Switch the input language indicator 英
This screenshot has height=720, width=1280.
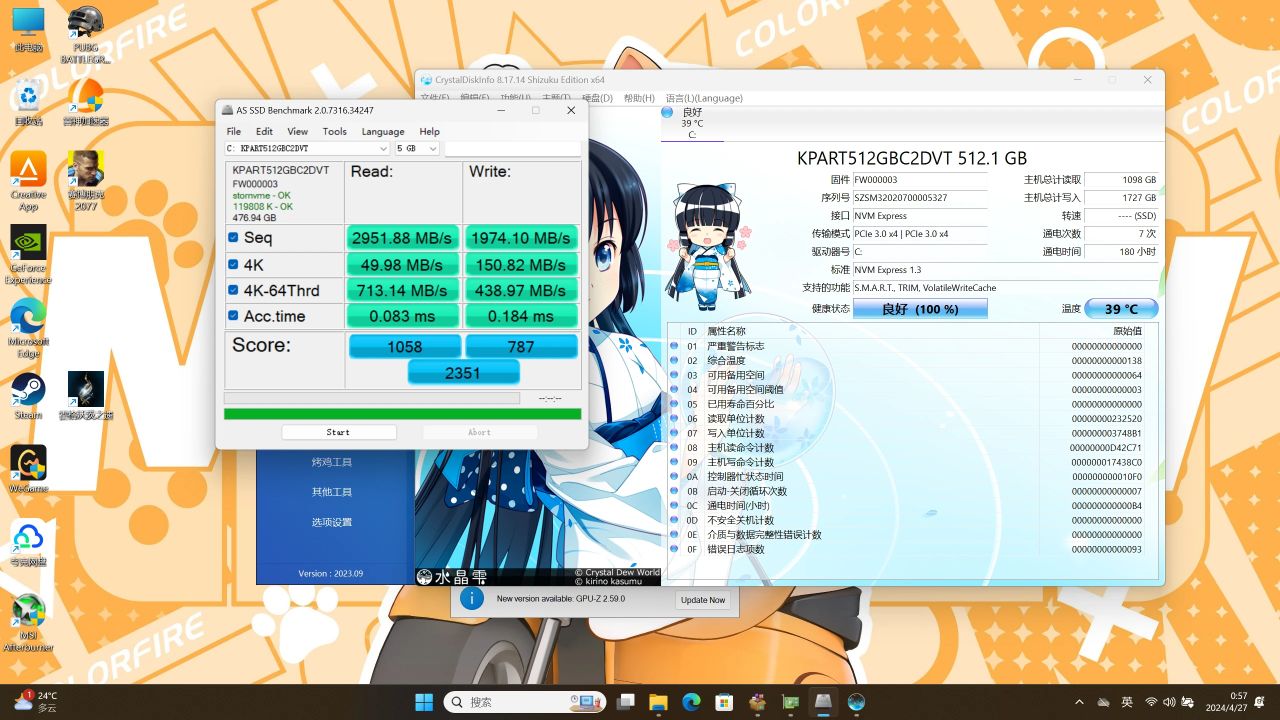point(1127,702)
